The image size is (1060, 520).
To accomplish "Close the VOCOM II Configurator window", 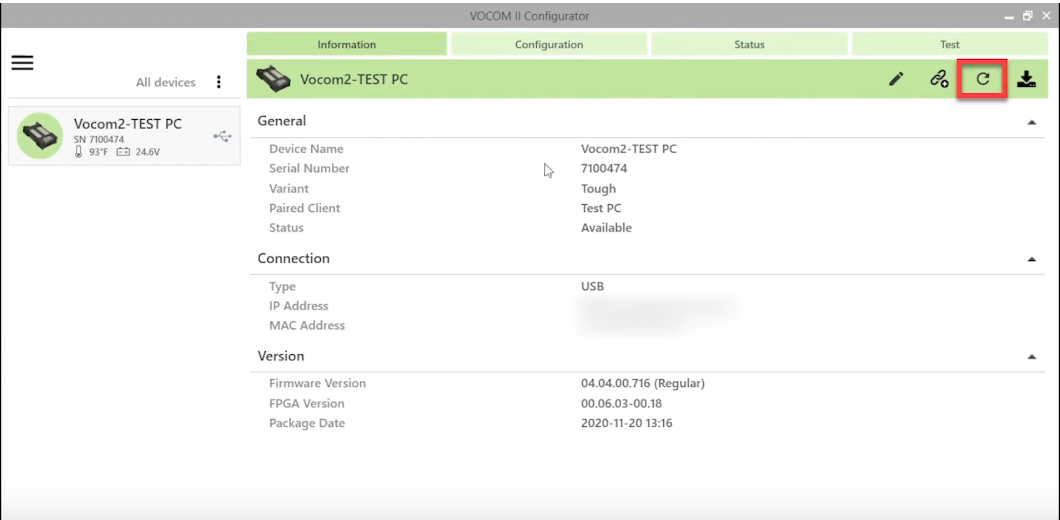I will tap(1046, 16).
